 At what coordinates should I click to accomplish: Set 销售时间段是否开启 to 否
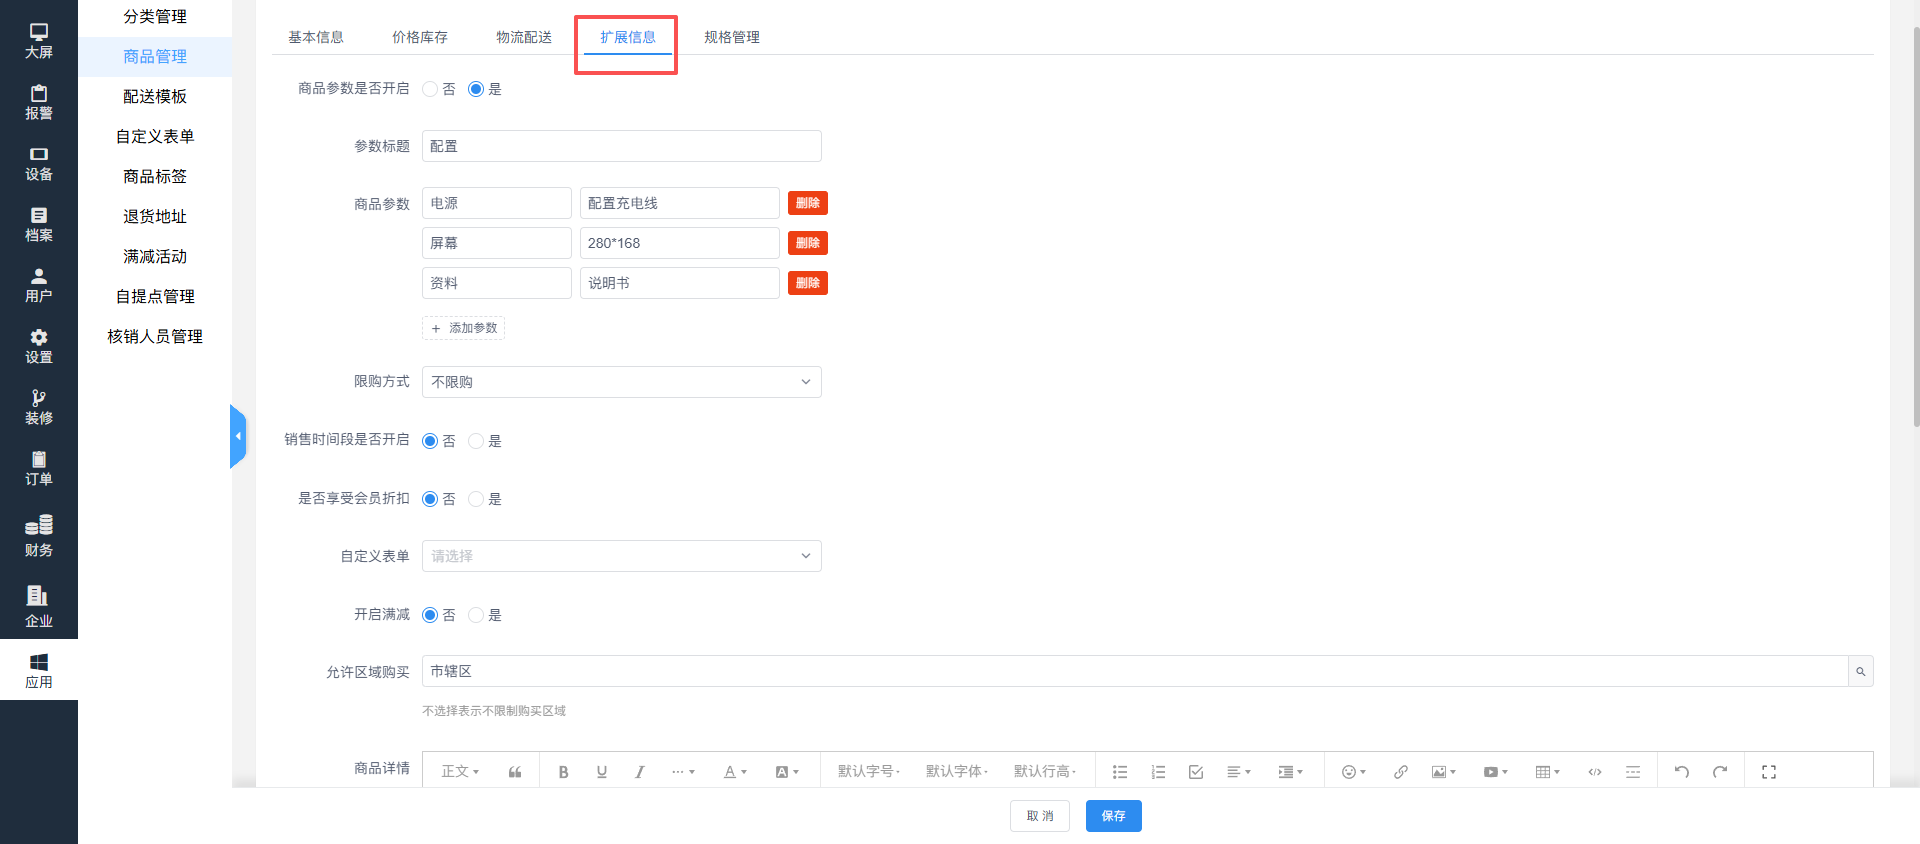pos(430,441)
